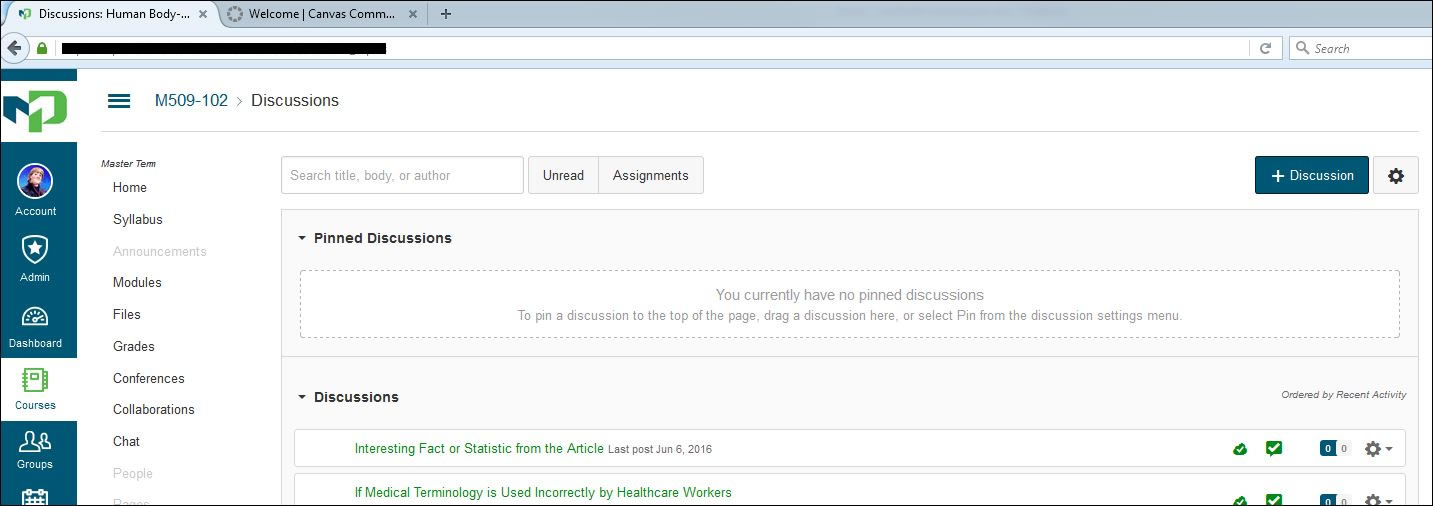Open Files in the course navigation
Viewport: 1433px width, 506px height.
point(127,314)
